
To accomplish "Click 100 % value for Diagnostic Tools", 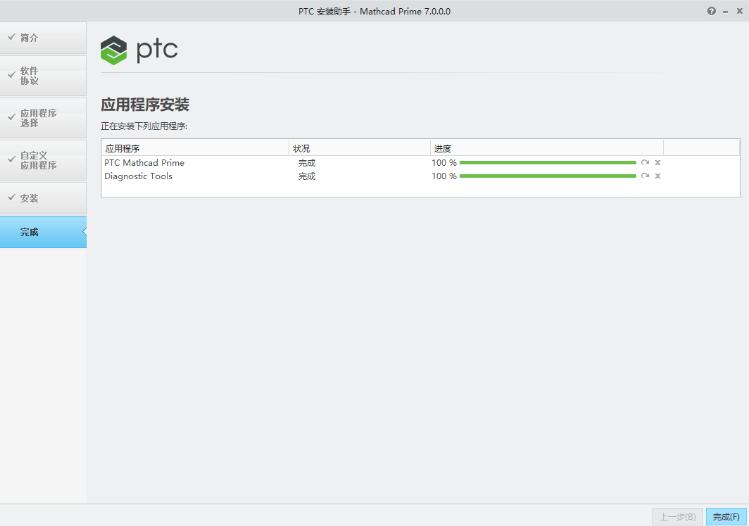I will coord(444,176).
